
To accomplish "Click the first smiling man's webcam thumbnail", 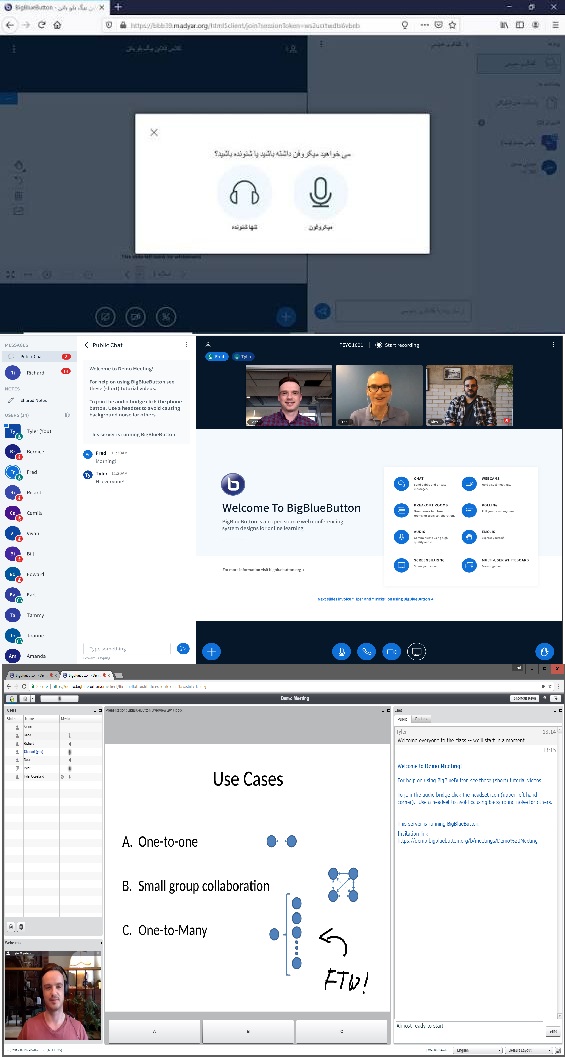I will click(x=289, y=396).
